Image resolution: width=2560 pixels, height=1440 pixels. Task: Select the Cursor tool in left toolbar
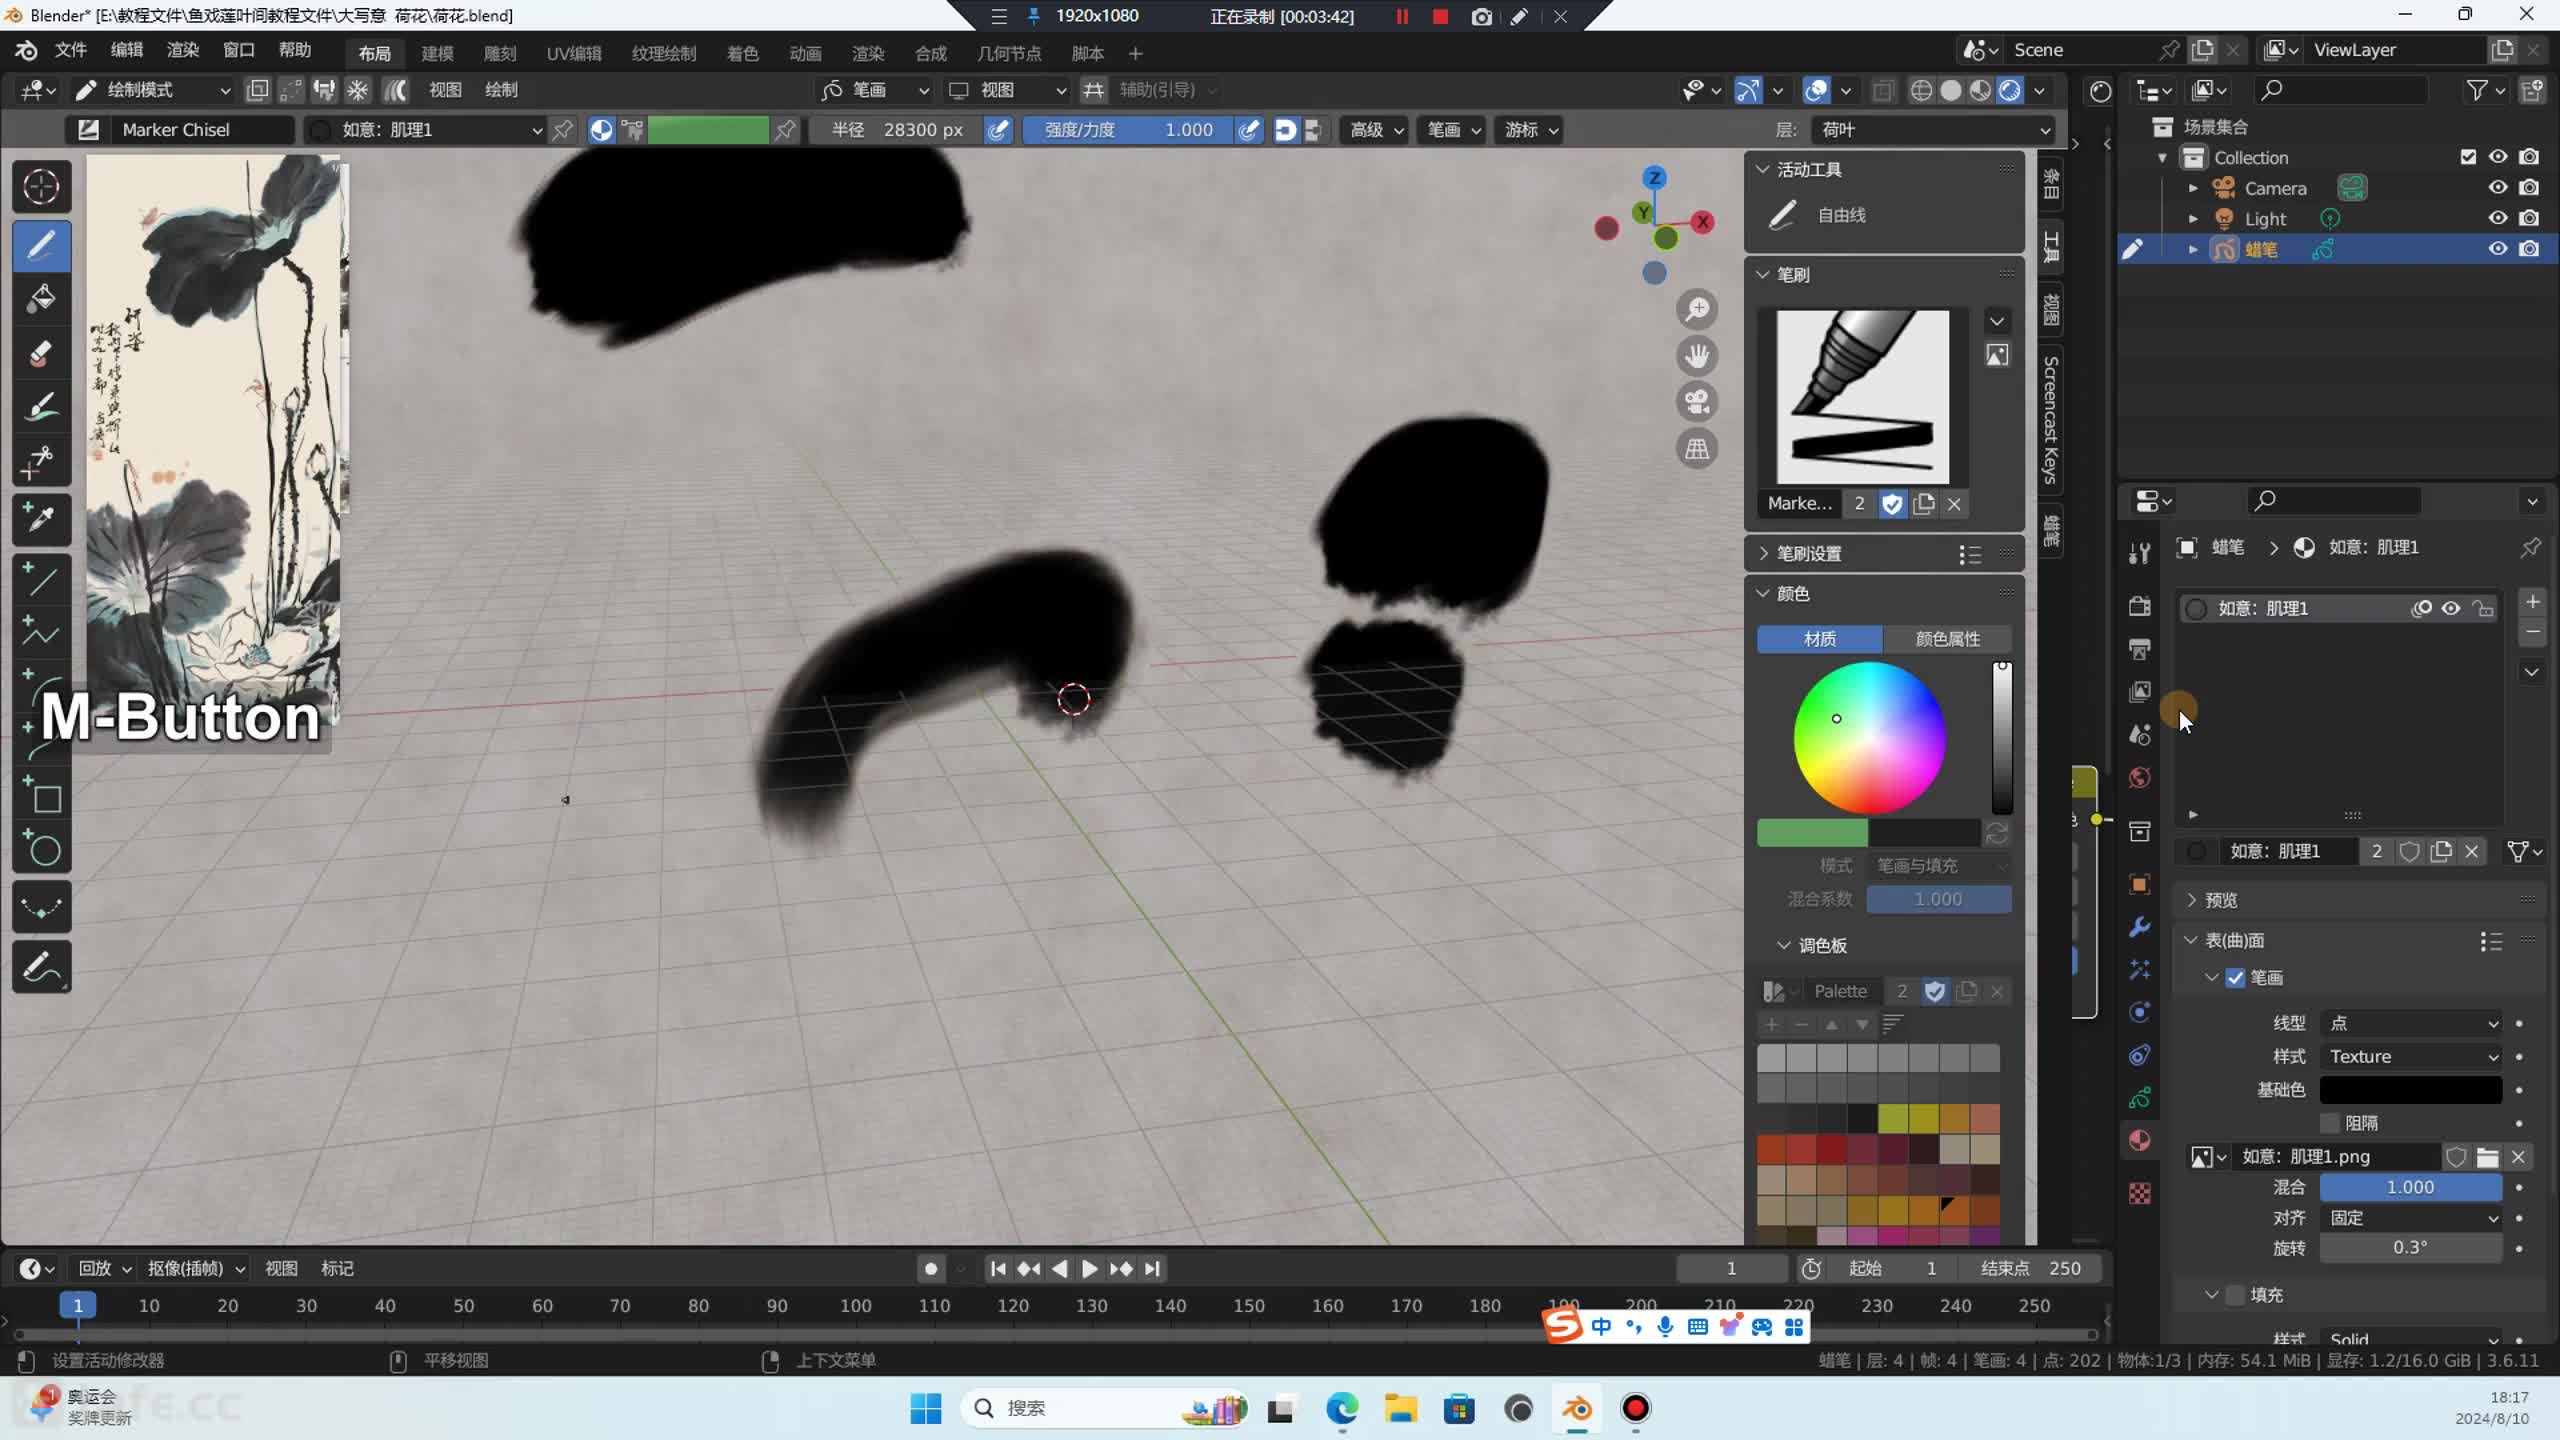(x=41, y=187)
